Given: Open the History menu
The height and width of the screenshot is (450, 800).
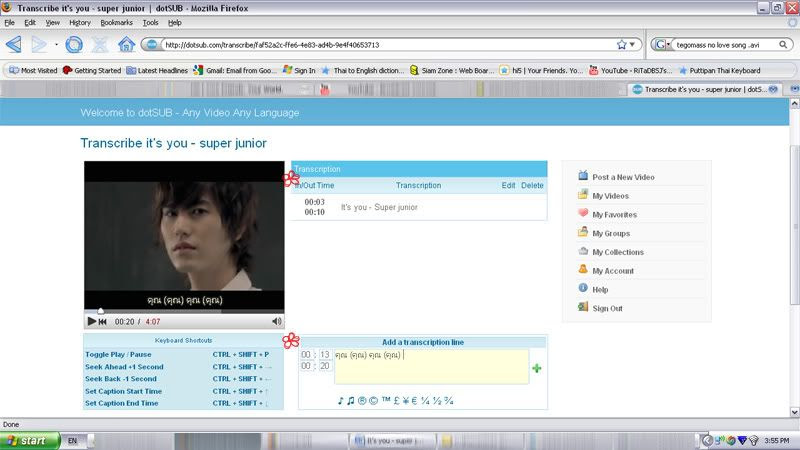Looking at the screenshot, I should 80,22.
